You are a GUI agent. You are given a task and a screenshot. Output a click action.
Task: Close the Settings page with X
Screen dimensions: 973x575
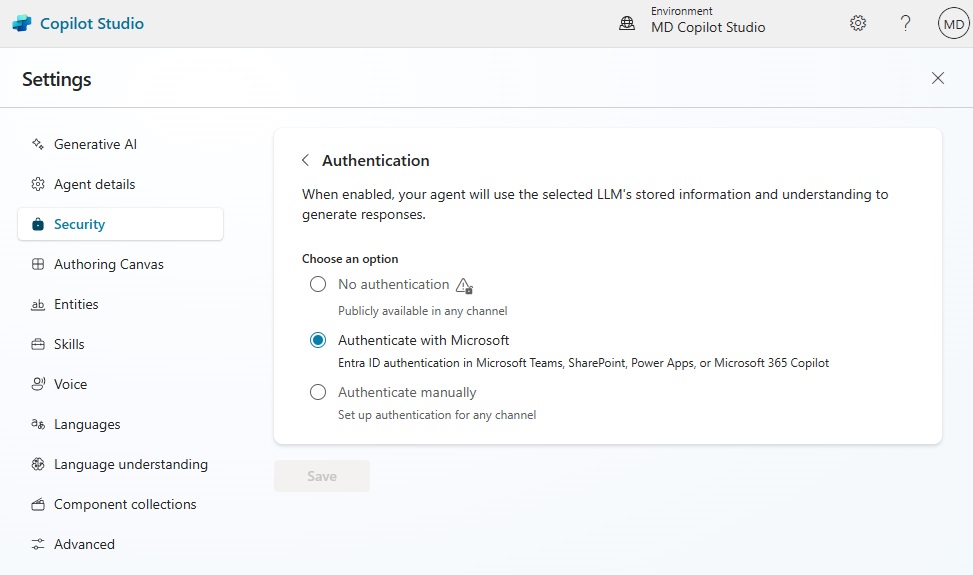pos(938,78)
